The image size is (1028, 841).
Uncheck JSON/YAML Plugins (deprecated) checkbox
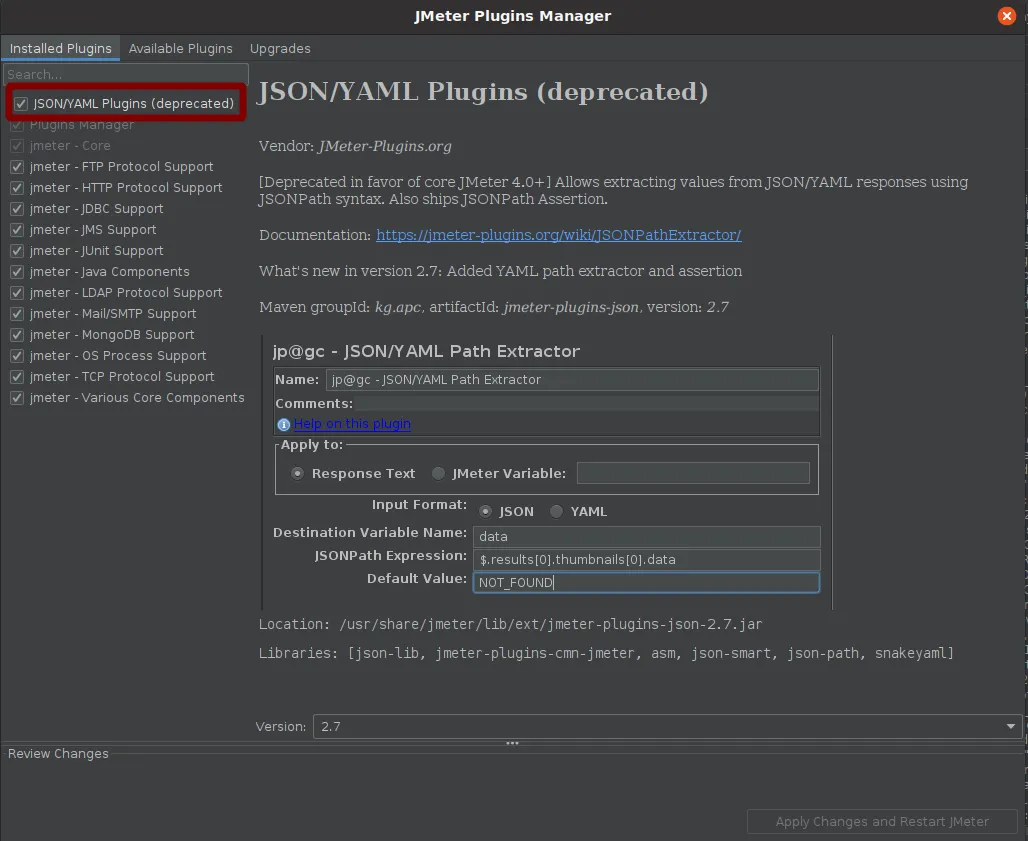click(21, 104)
